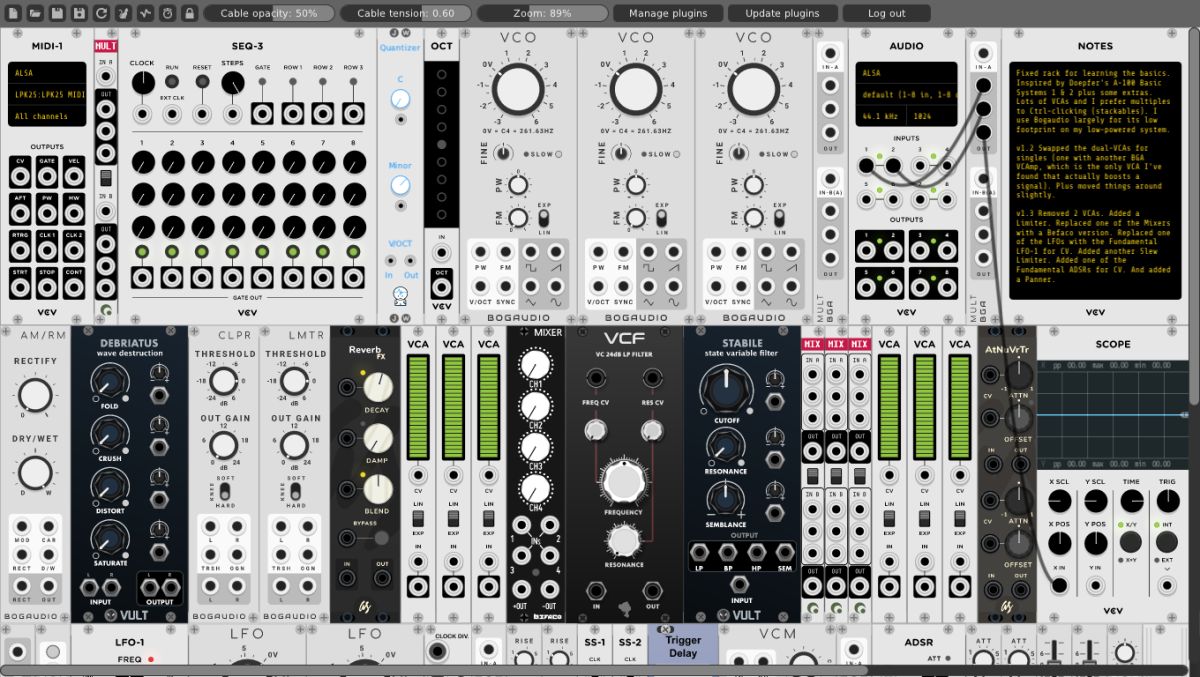Click the Update plugins button

pyautogui.click(x=782, y=13)
